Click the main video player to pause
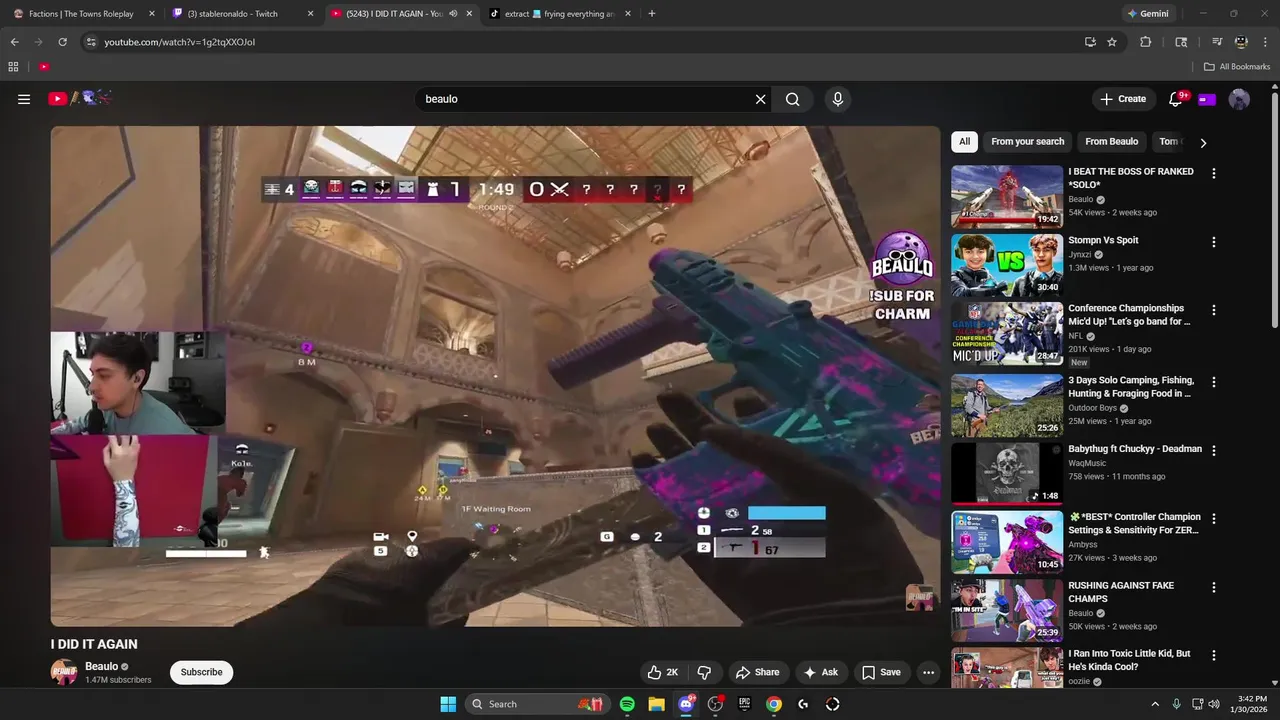The height and width of the screenshot is (720, 1280). point(495,376)
